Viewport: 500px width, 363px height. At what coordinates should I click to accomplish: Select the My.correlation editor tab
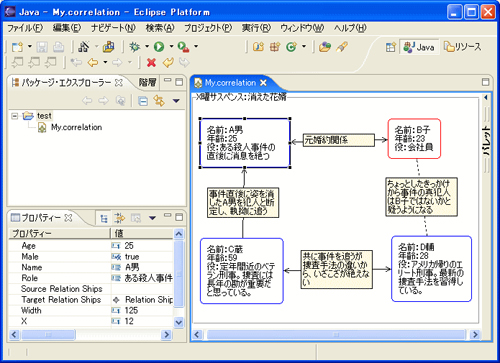[230, 83]
